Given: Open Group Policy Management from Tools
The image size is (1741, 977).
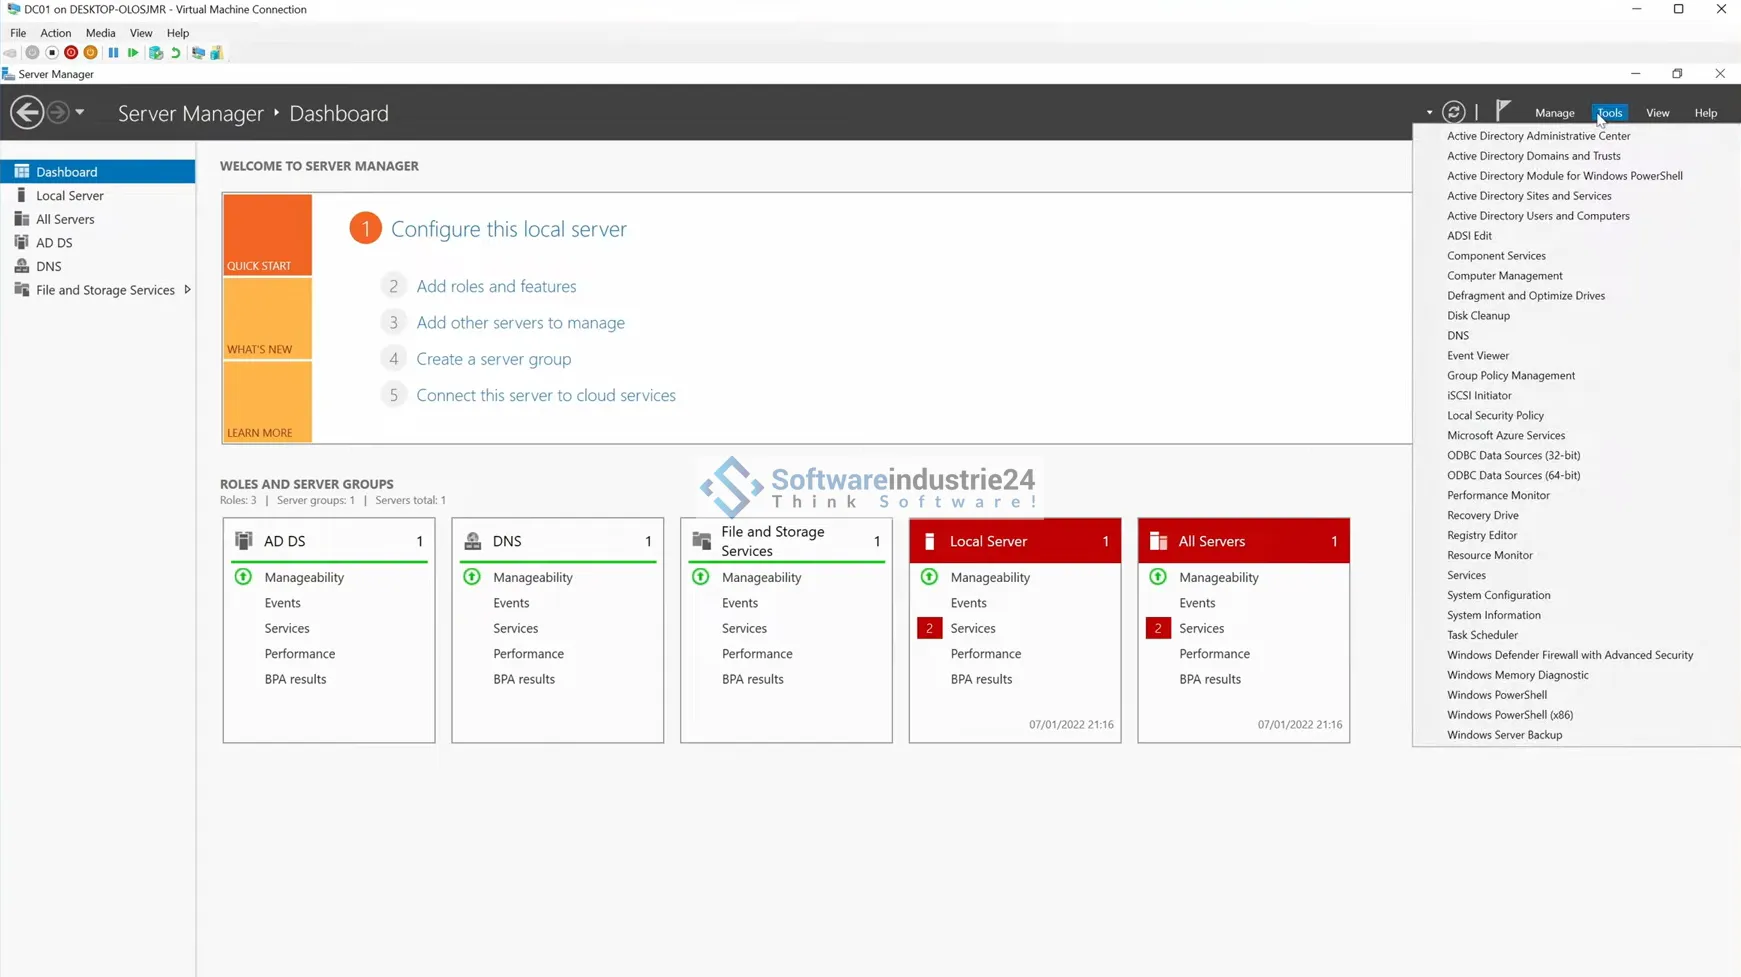Looking at the screenshot, I should 1510,376.
